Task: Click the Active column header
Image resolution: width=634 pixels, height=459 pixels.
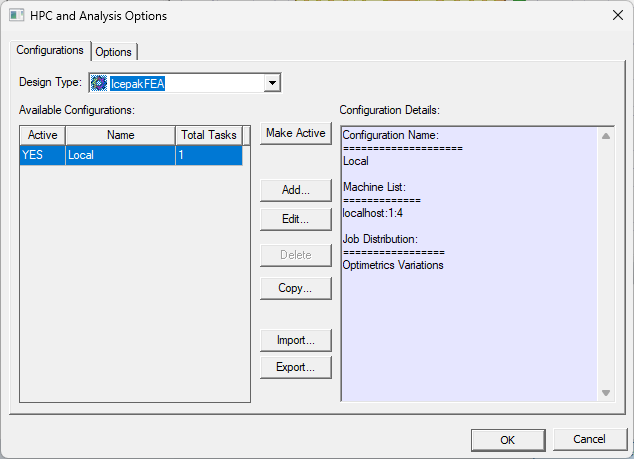Action: [42, 135]
